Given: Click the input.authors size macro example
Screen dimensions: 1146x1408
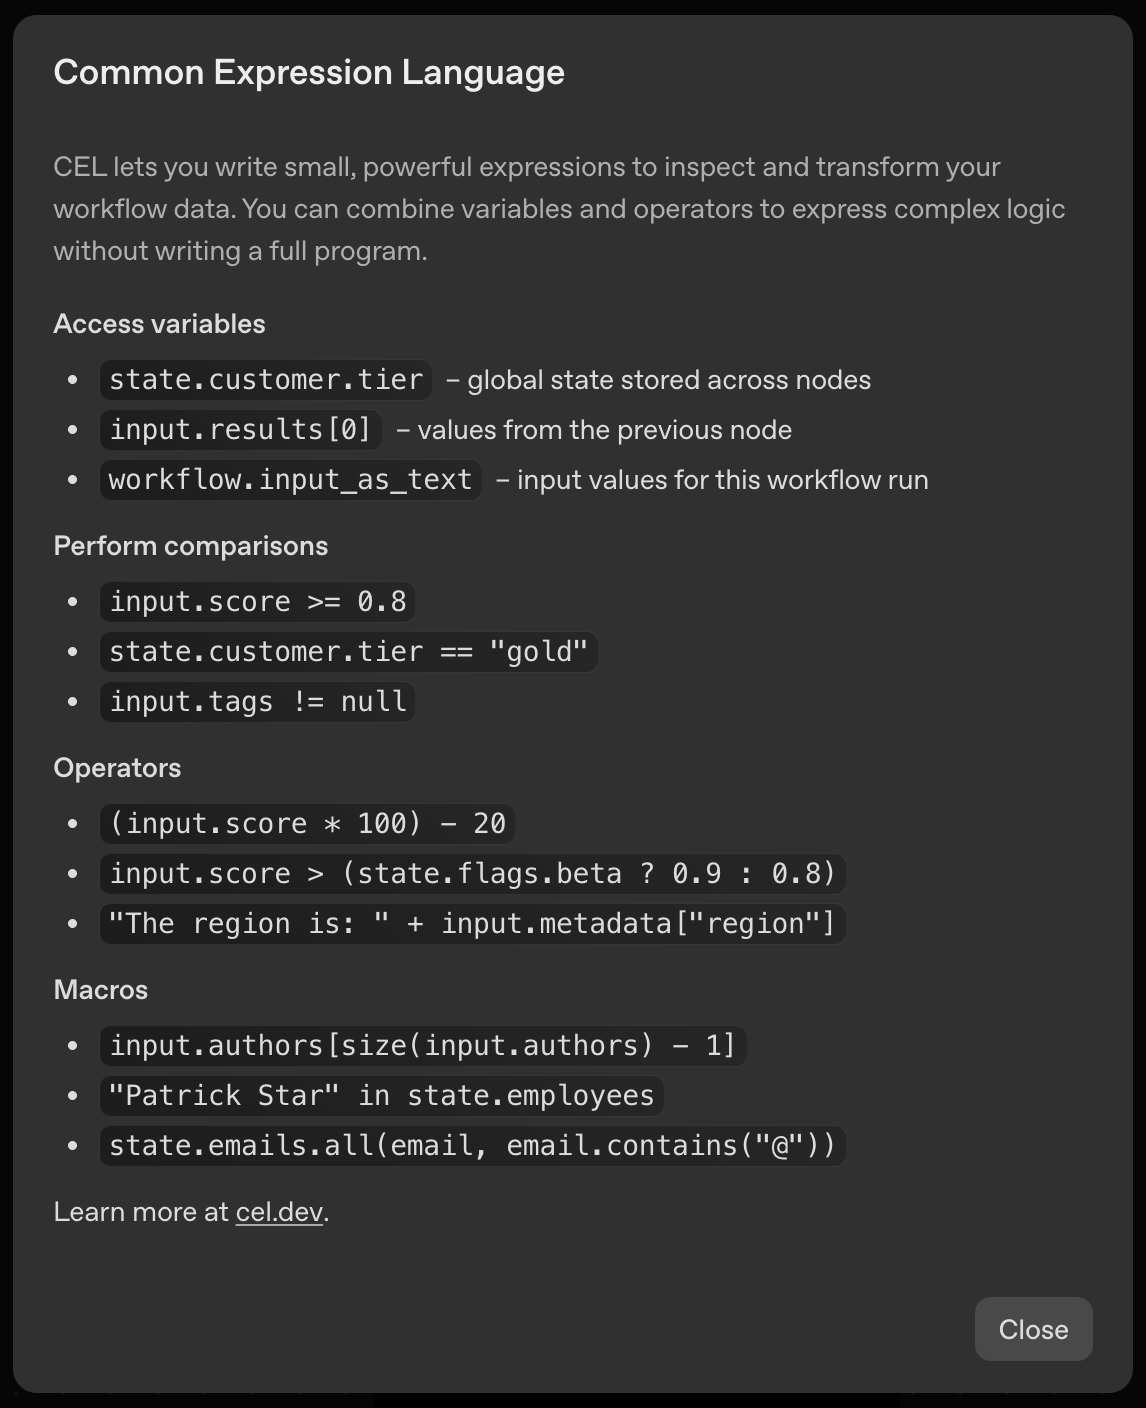Looking at the screenshot, I should 423,1045.
